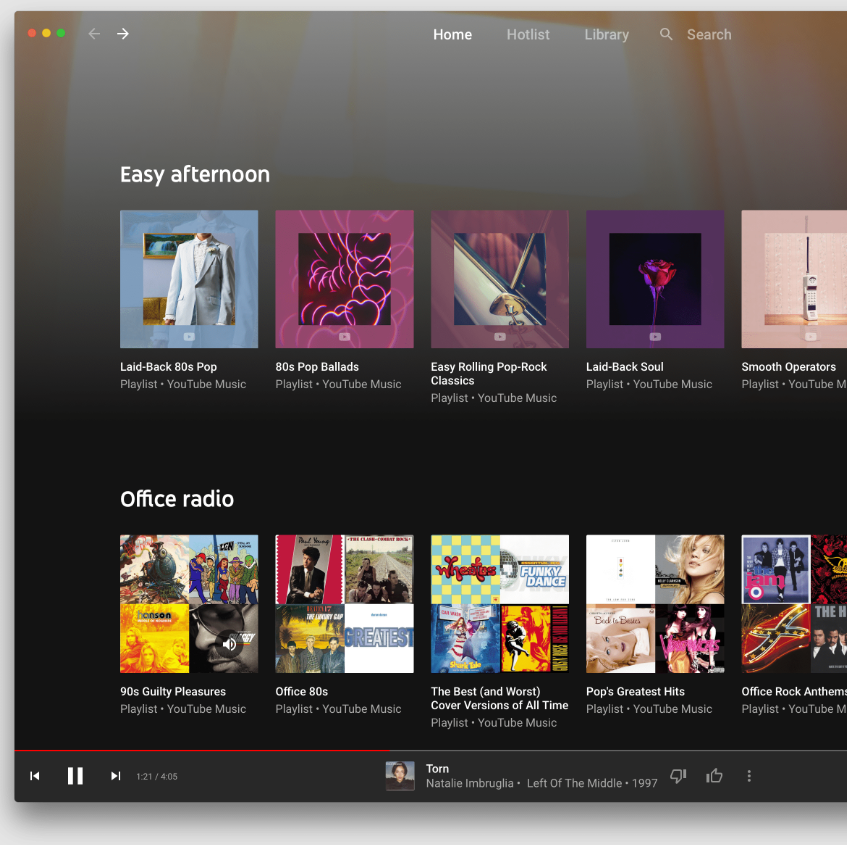Skip to the previous track
The height and width of the screenshot is (845, 847).
[35, 775]
